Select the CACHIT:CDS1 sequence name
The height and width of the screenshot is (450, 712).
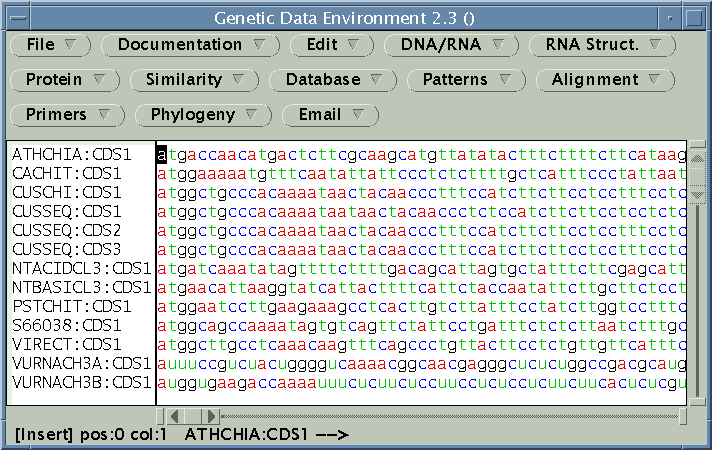pyautogui.click(x=67, y=173)
